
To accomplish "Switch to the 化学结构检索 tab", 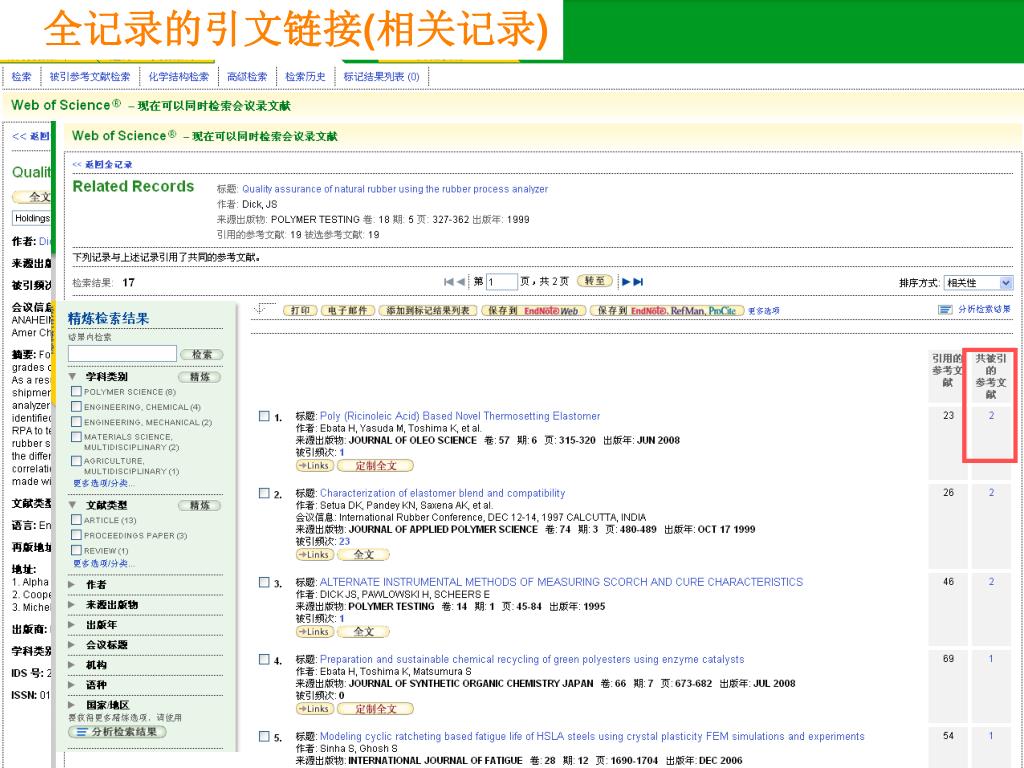I will (x=179, y=76).
